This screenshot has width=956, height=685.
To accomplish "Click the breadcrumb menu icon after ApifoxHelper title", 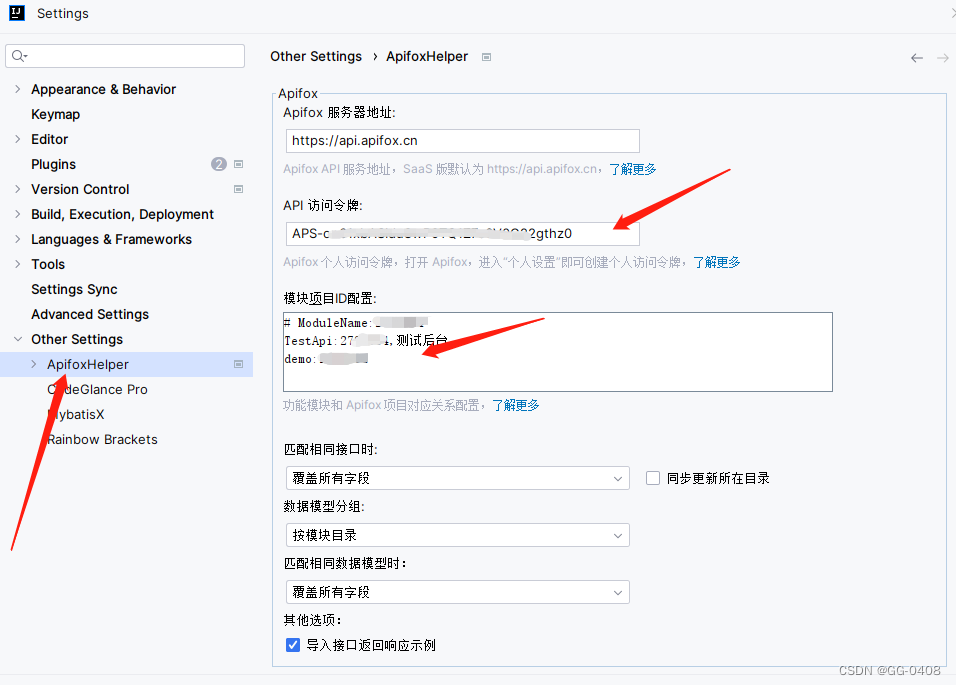I will pyautogui.click(x=486, y=57).
